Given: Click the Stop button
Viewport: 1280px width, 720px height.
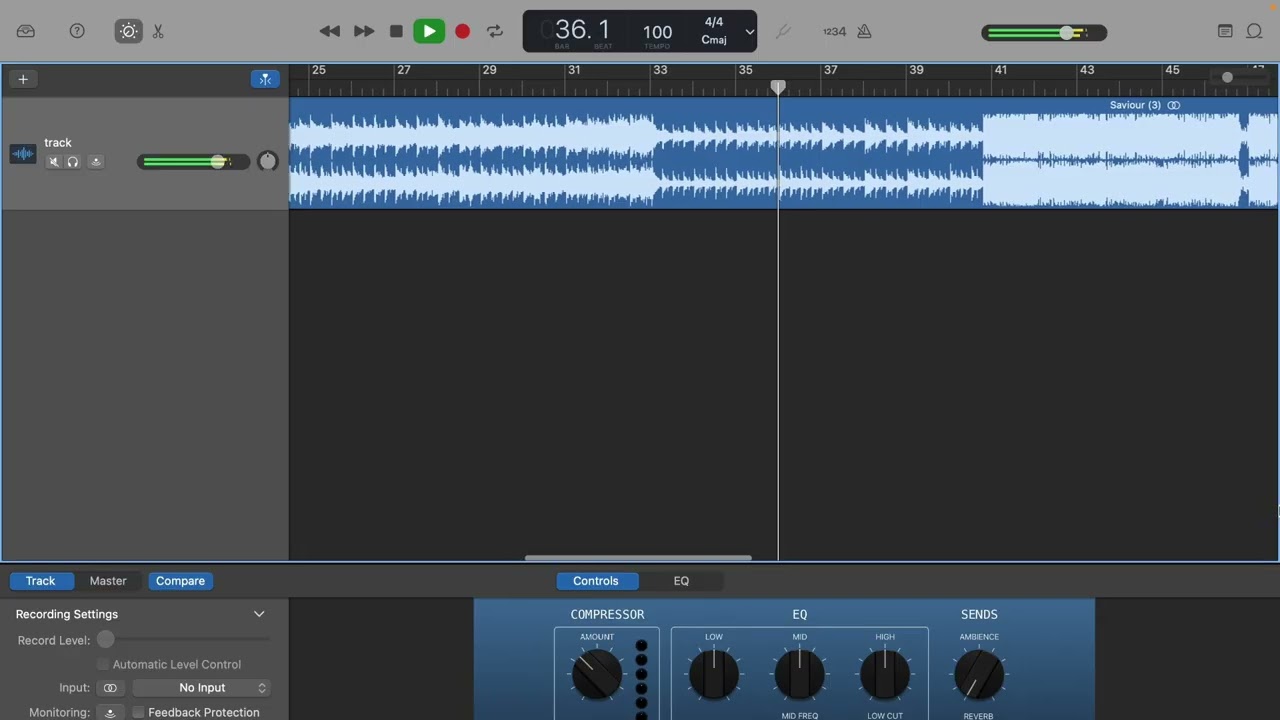Looking at the screenshot, I should coord(396,31).
